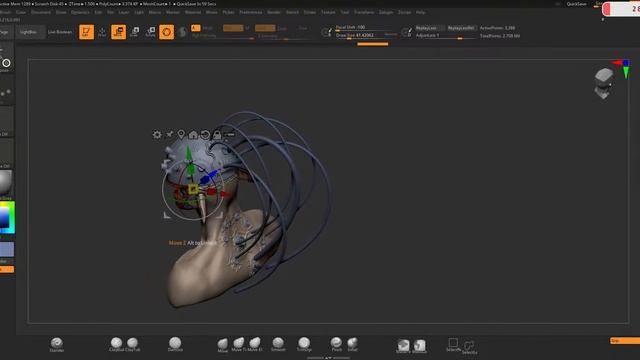Reset gizmo orientation with circular arrow icon
Image resolution: width=640 pixels, height=360 pixels.
pos(205,135)
